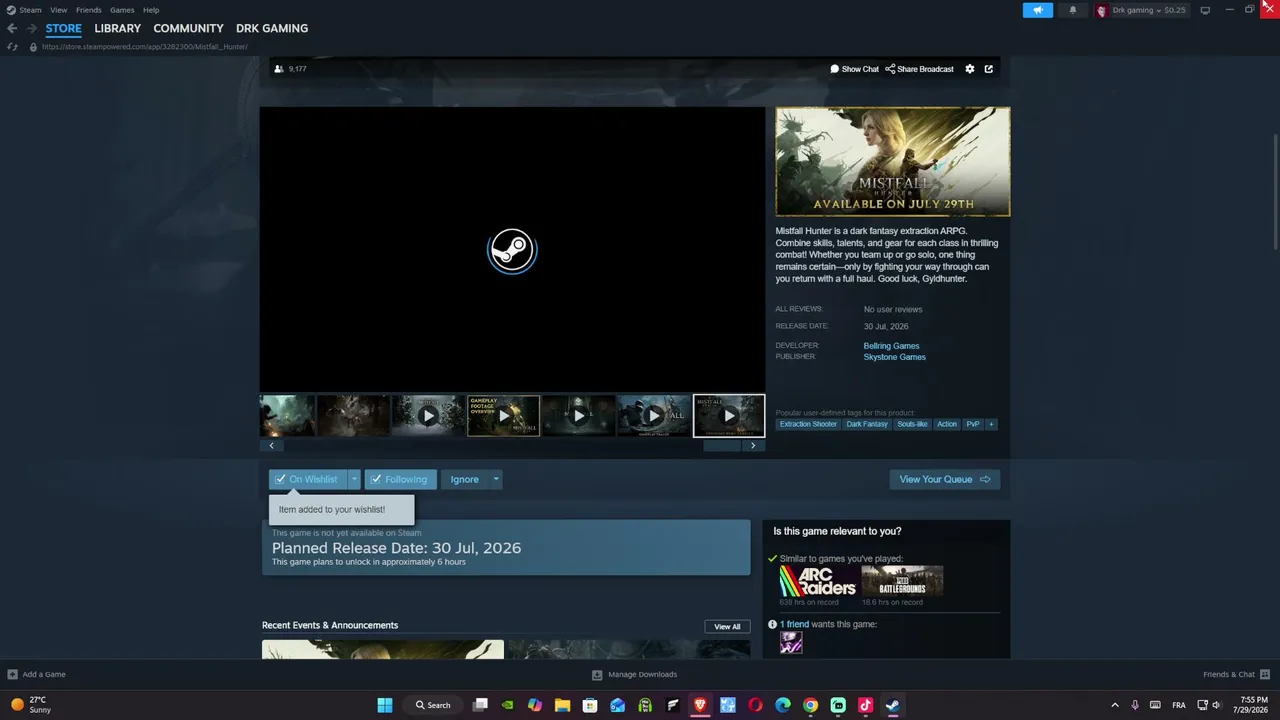The height and width of the screenshot is (720, 1280).
Task: Click the Steam logo in the video player
Action: (x=512, y=250)
